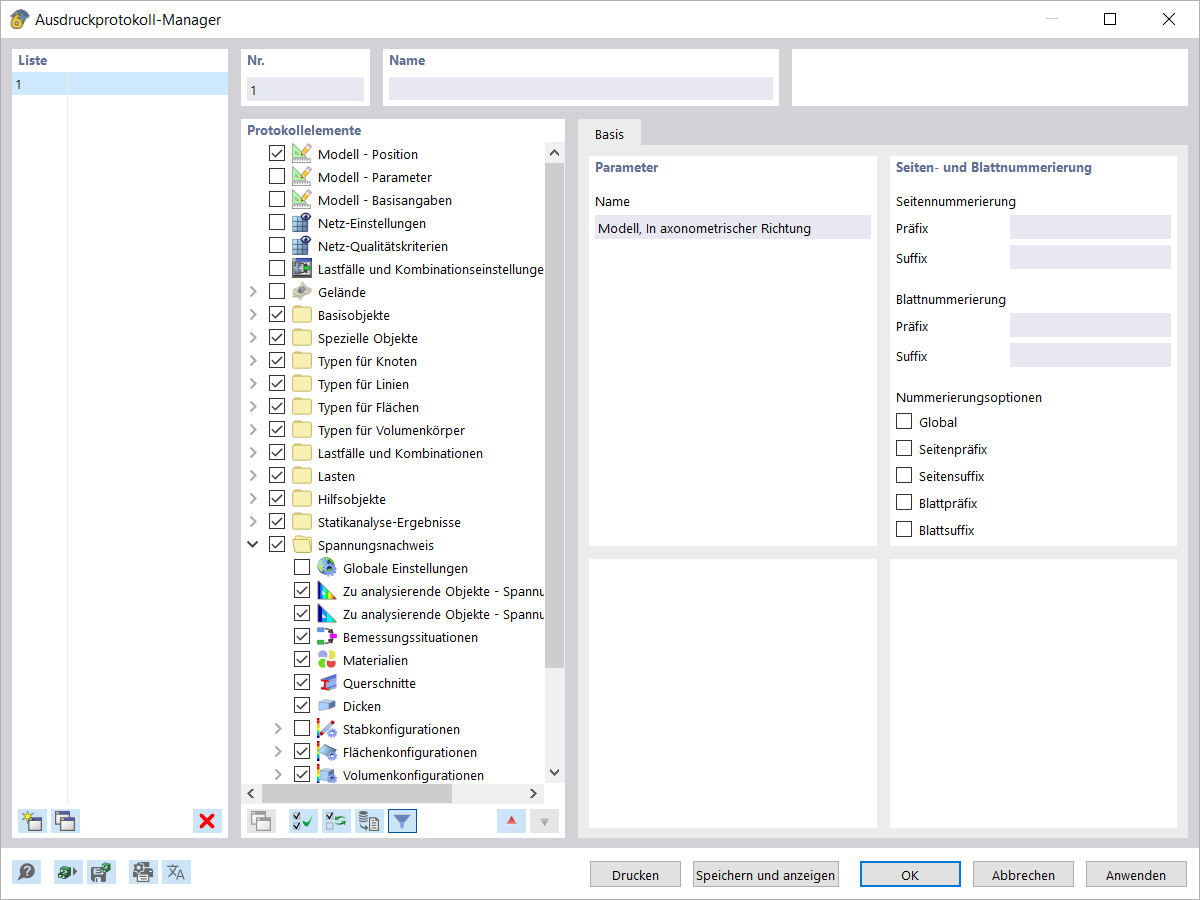Select the Basis tab
The height and width of the screenshot is (900, 1200).
(609, 134)
